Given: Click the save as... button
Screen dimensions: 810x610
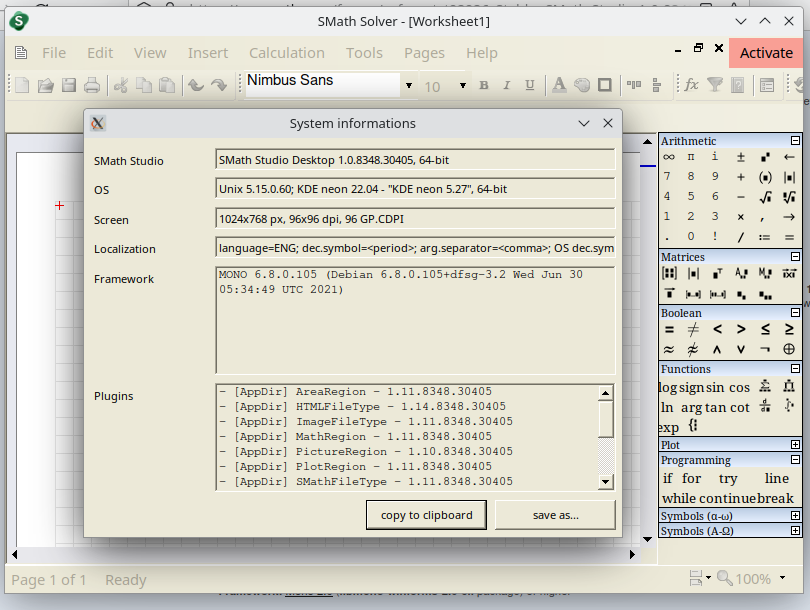Looking at the screenshot, I should [x=555, y=515].
